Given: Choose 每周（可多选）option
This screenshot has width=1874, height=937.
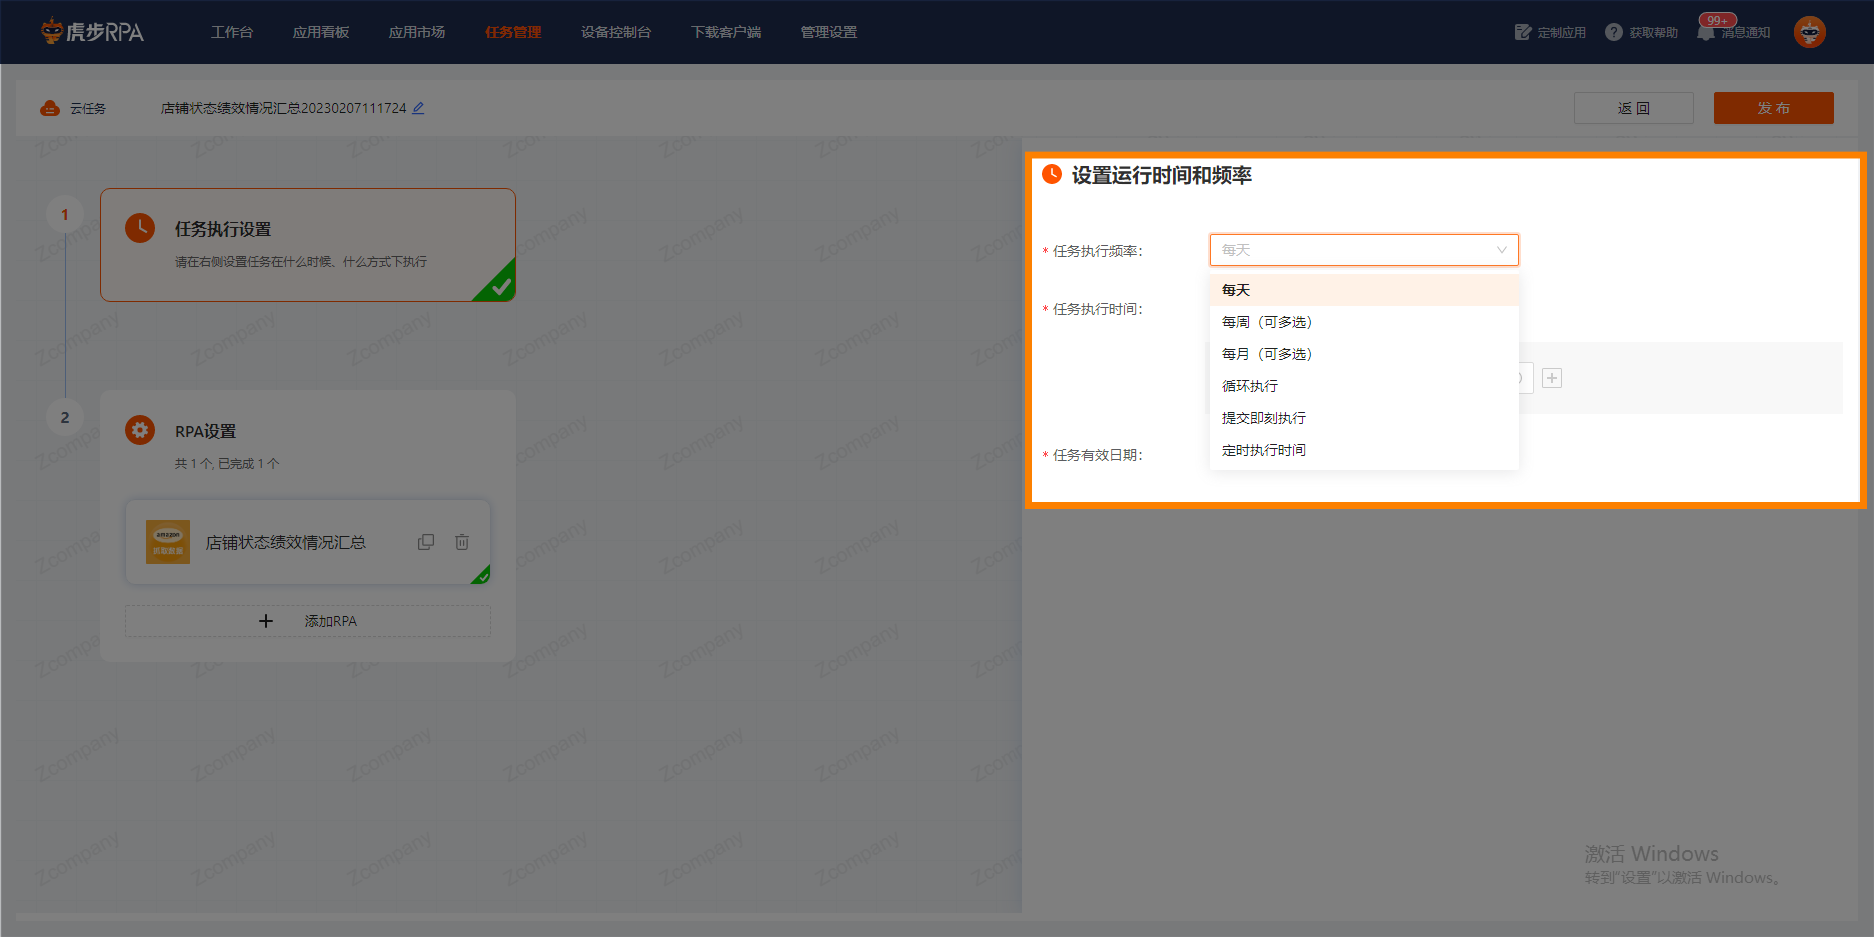Looking at the screenshot, I should (x=1364, y=322).
